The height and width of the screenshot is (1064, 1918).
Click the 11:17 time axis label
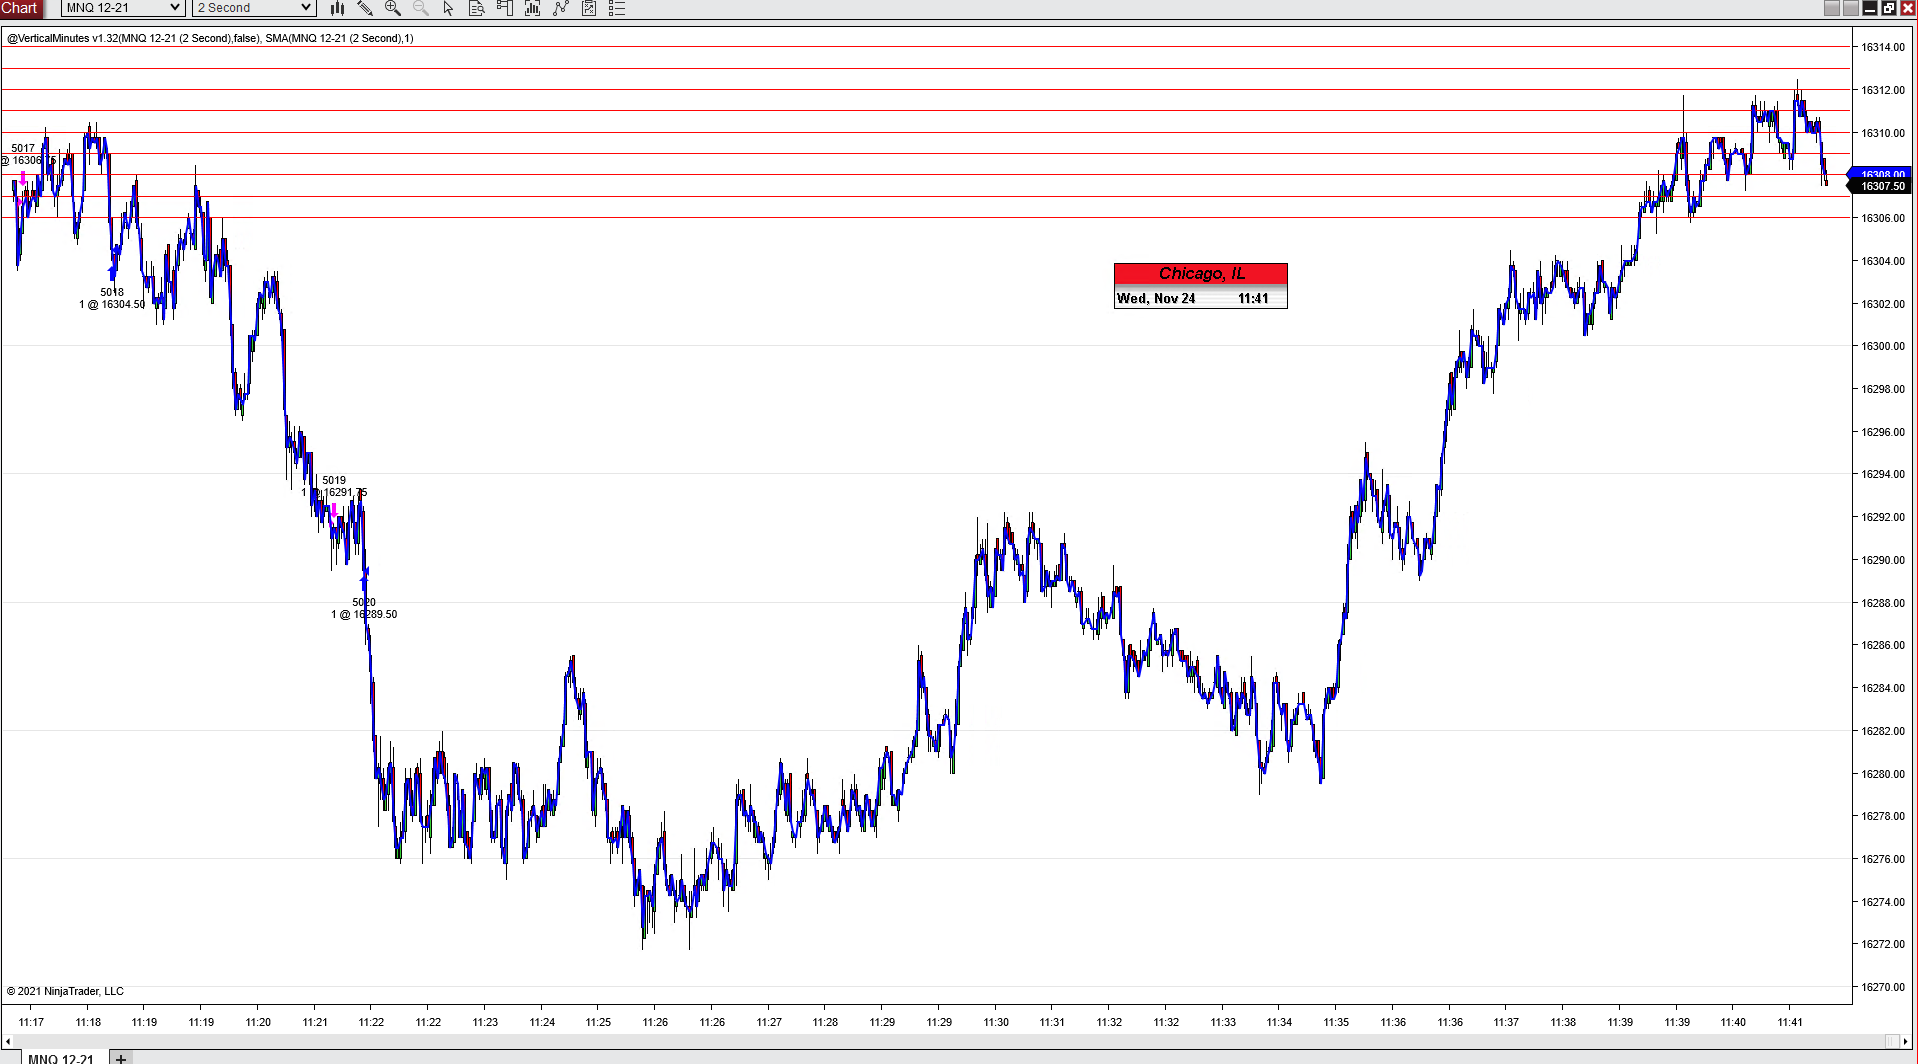[x=31, y=1022]
